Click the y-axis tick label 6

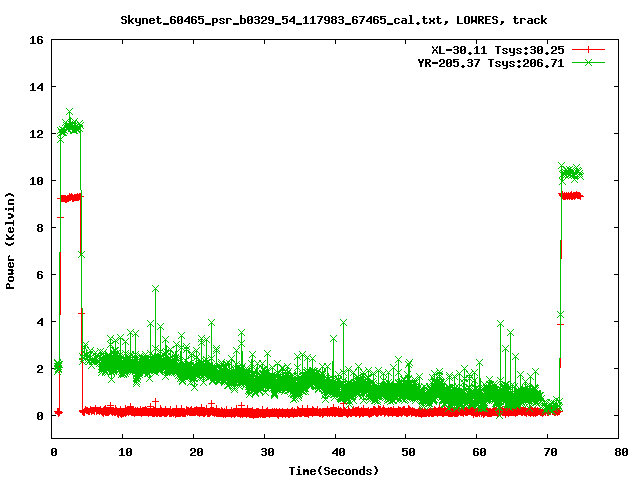coord(40,275)
